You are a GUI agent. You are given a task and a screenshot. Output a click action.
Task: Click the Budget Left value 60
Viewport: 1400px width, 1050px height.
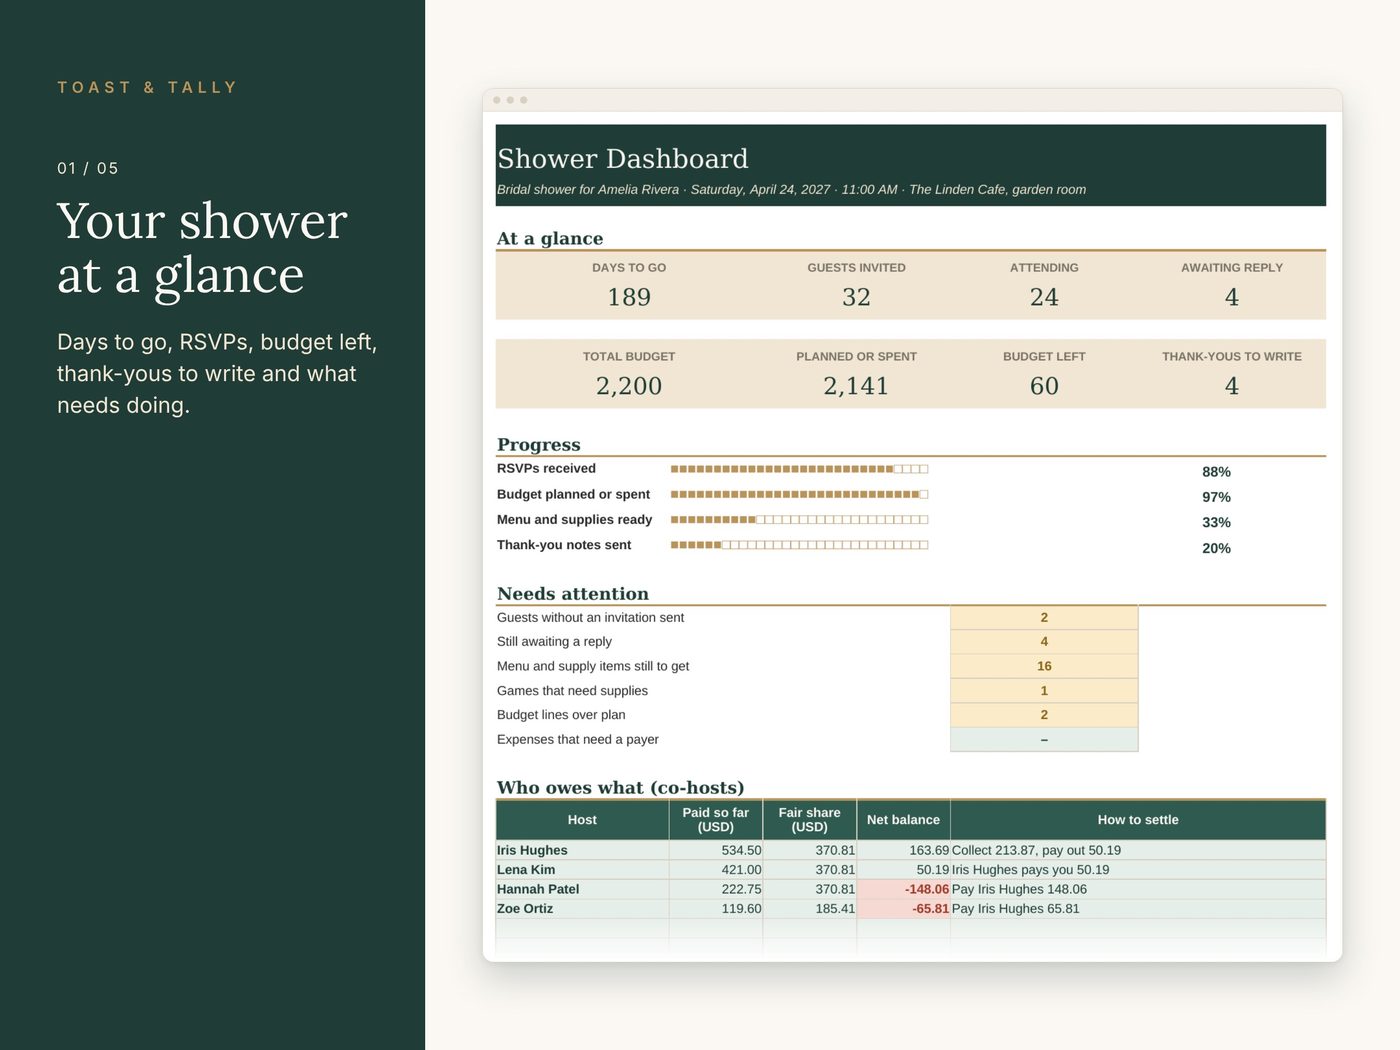(x=1044, y=386)
